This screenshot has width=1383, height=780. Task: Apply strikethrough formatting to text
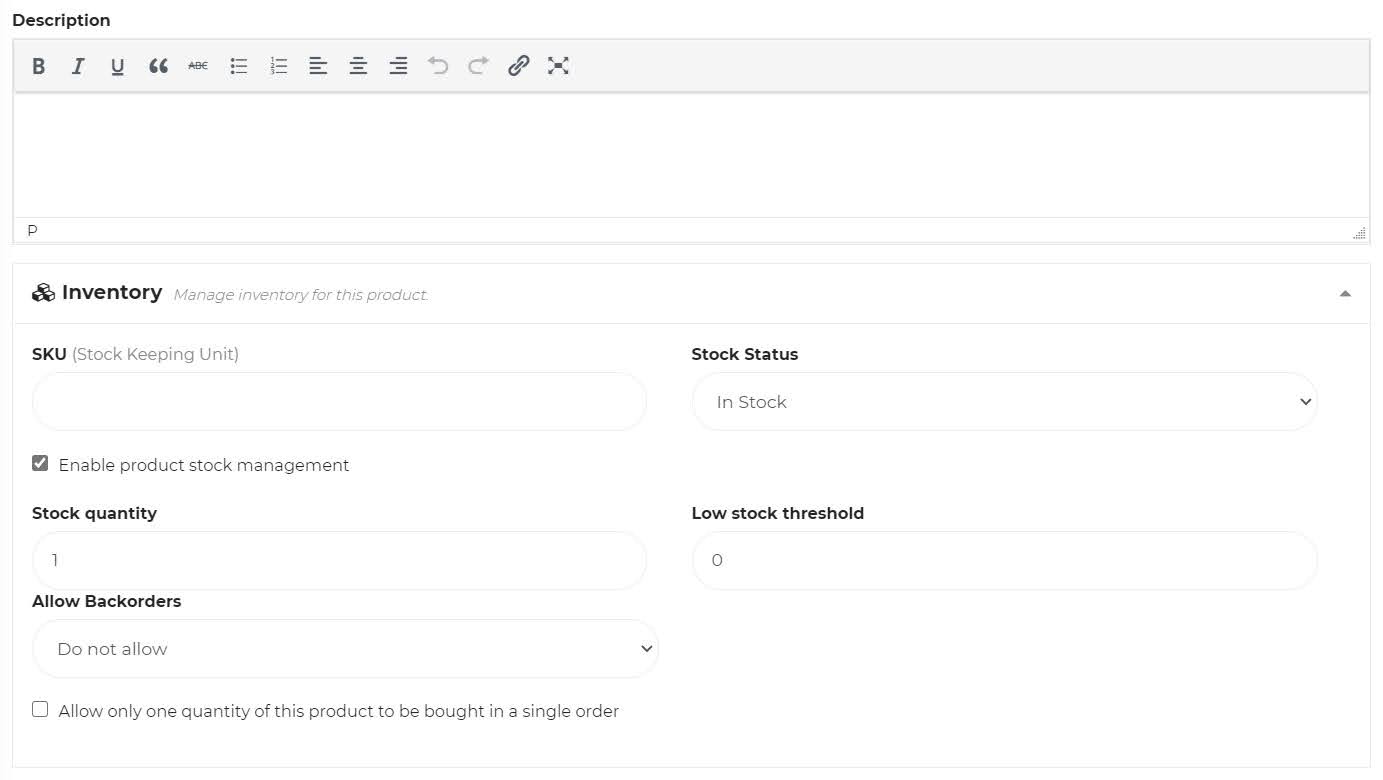point(198,66)
